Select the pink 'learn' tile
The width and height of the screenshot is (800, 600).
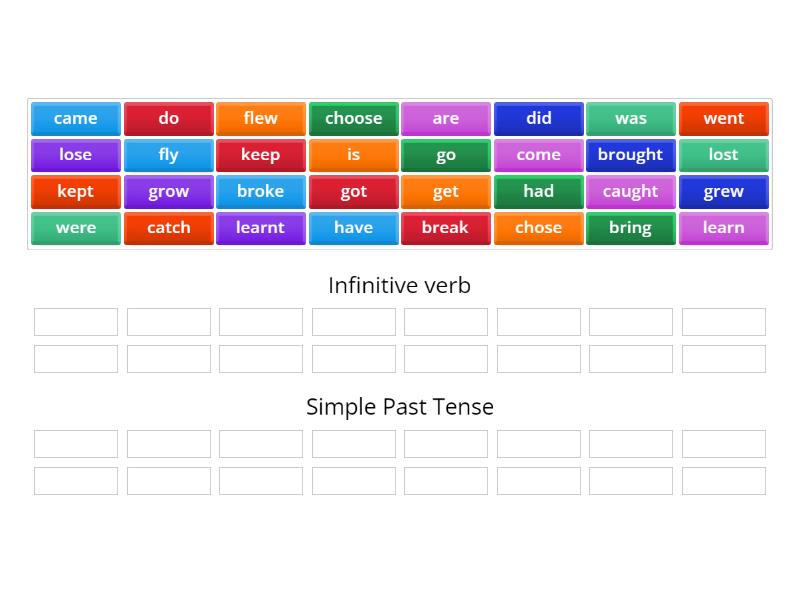723,228
